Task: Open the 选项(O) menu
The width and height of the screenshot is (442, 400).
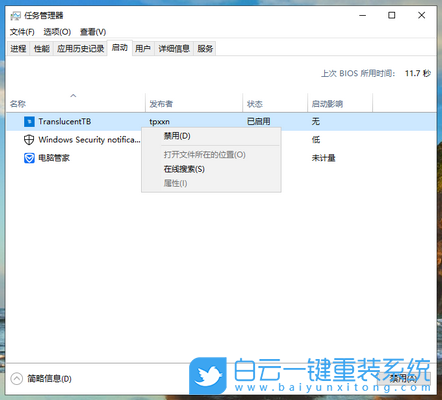Action: pos(57,32)
